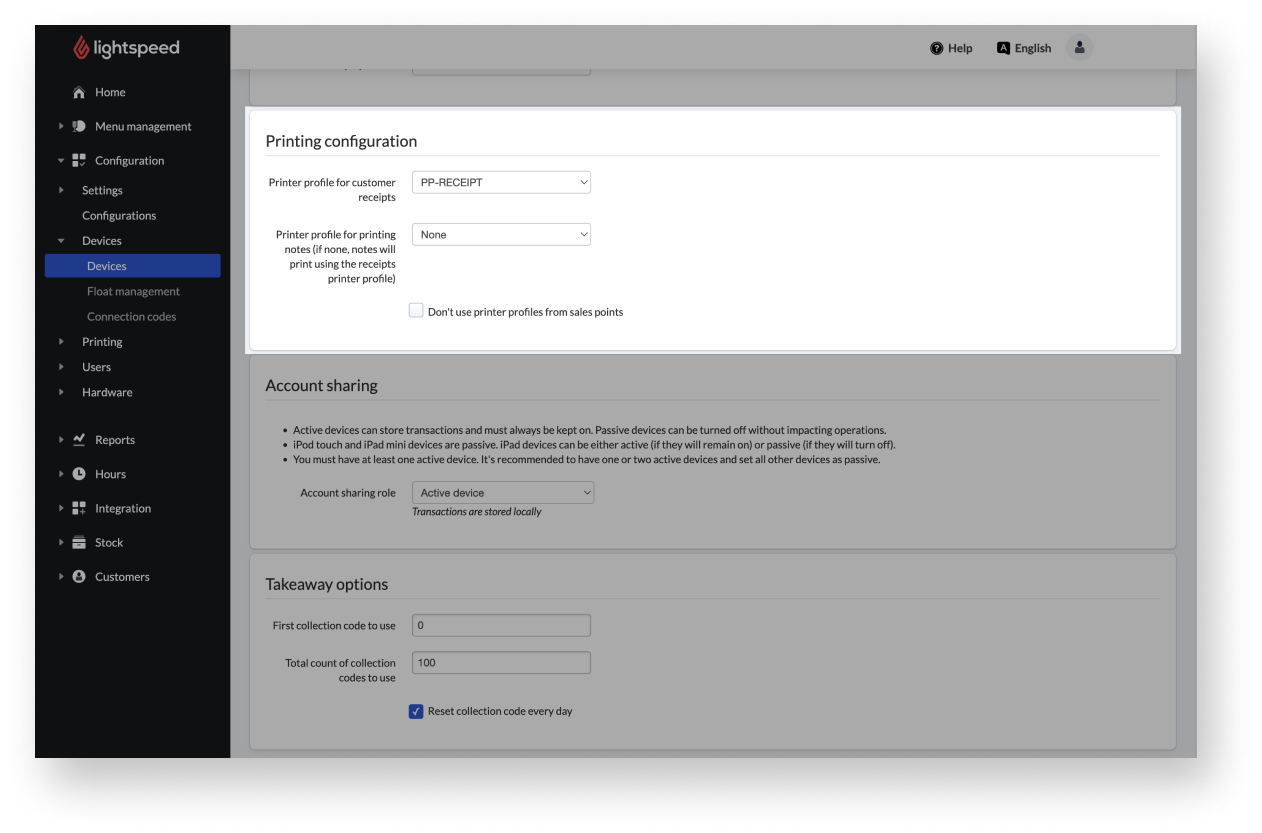
Task: Expand the Hours arrow
Action: click(x=61, y=474)
